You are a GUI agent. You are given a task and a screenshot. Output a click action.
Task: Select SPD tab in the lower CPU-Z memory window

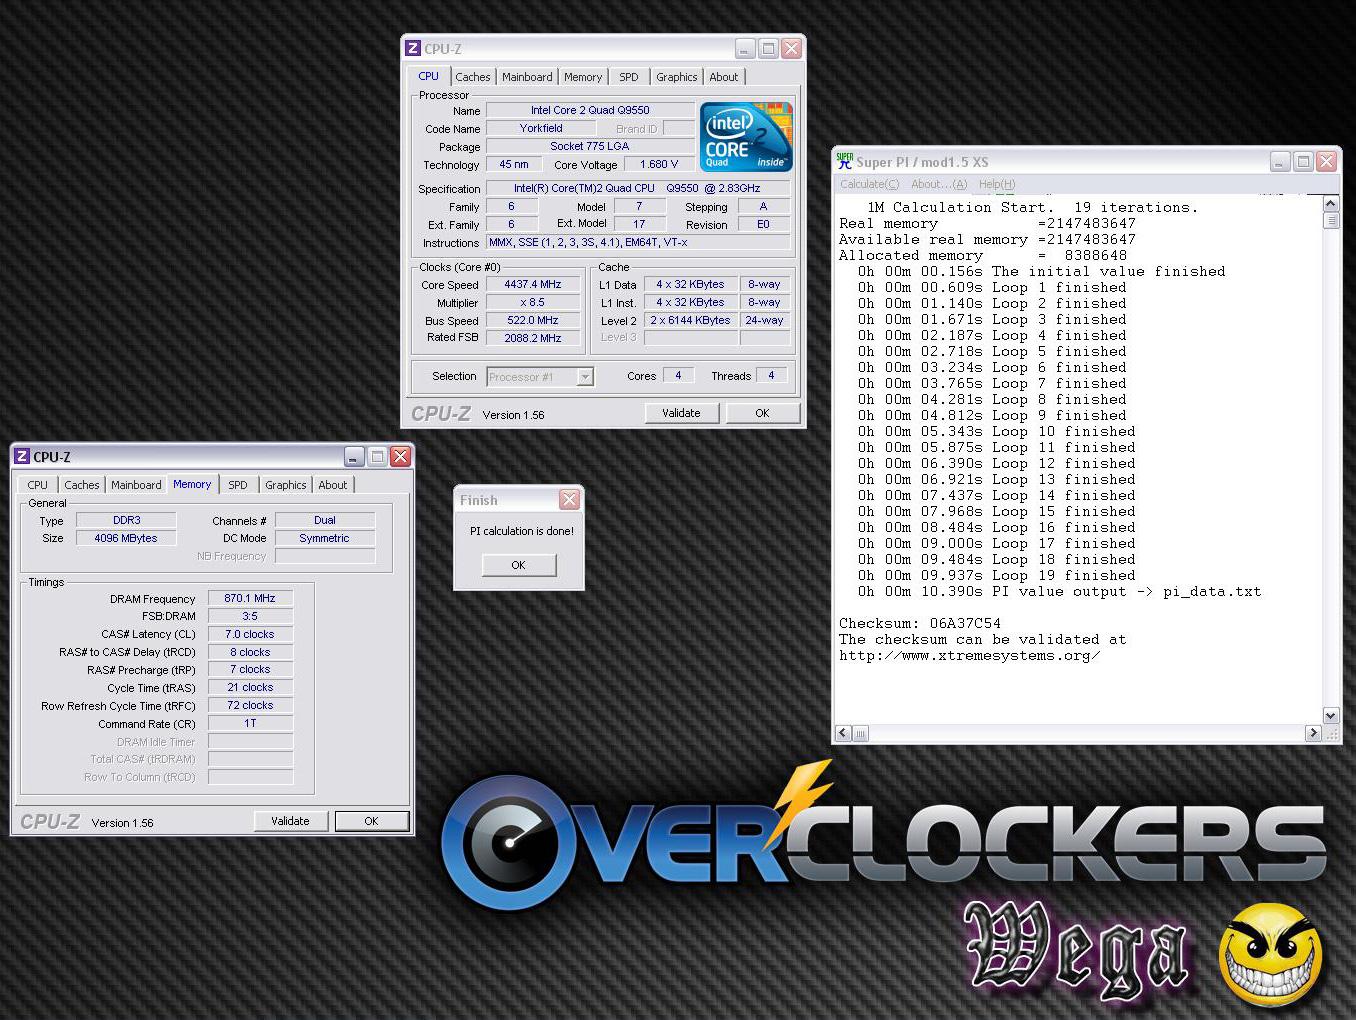point(238,485)
